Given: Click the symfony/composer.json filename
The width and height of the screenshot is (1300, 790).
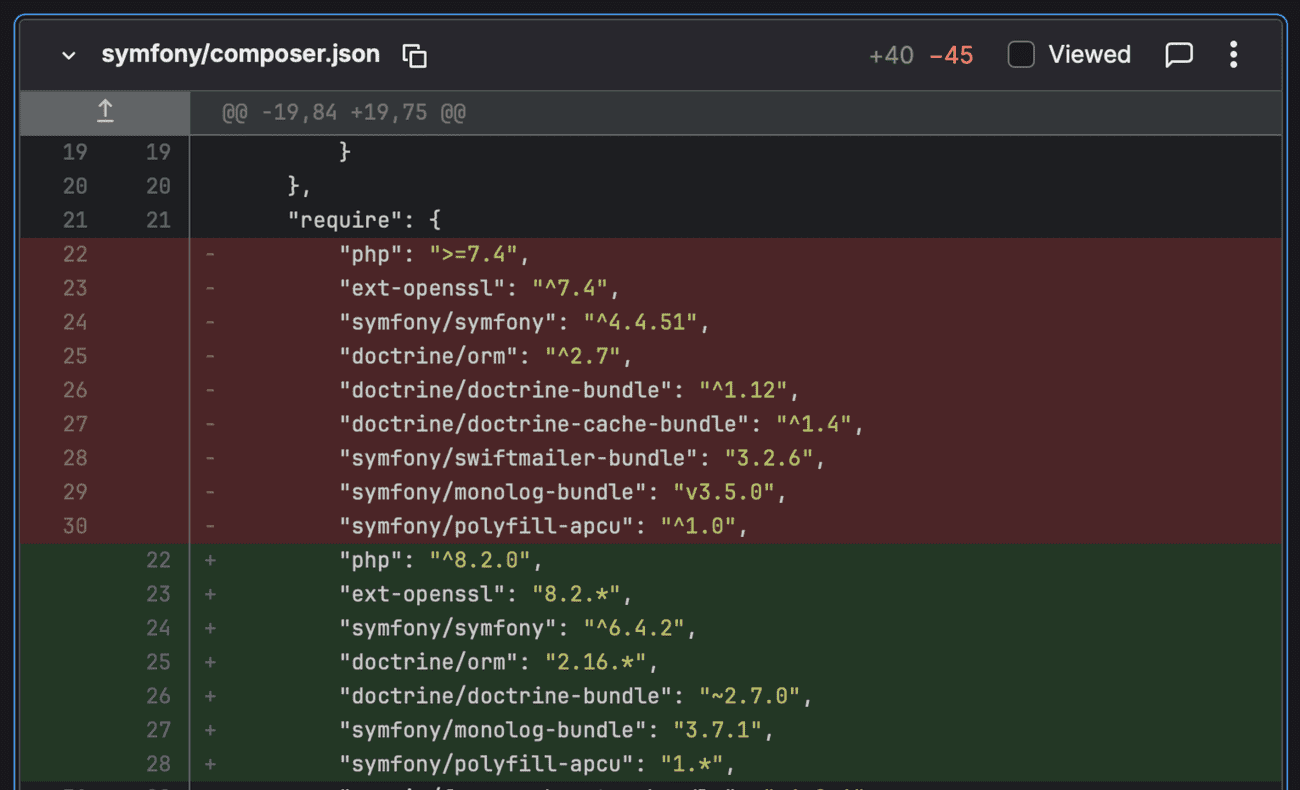Looking at the screenshot, I should [x=240, y=55].
